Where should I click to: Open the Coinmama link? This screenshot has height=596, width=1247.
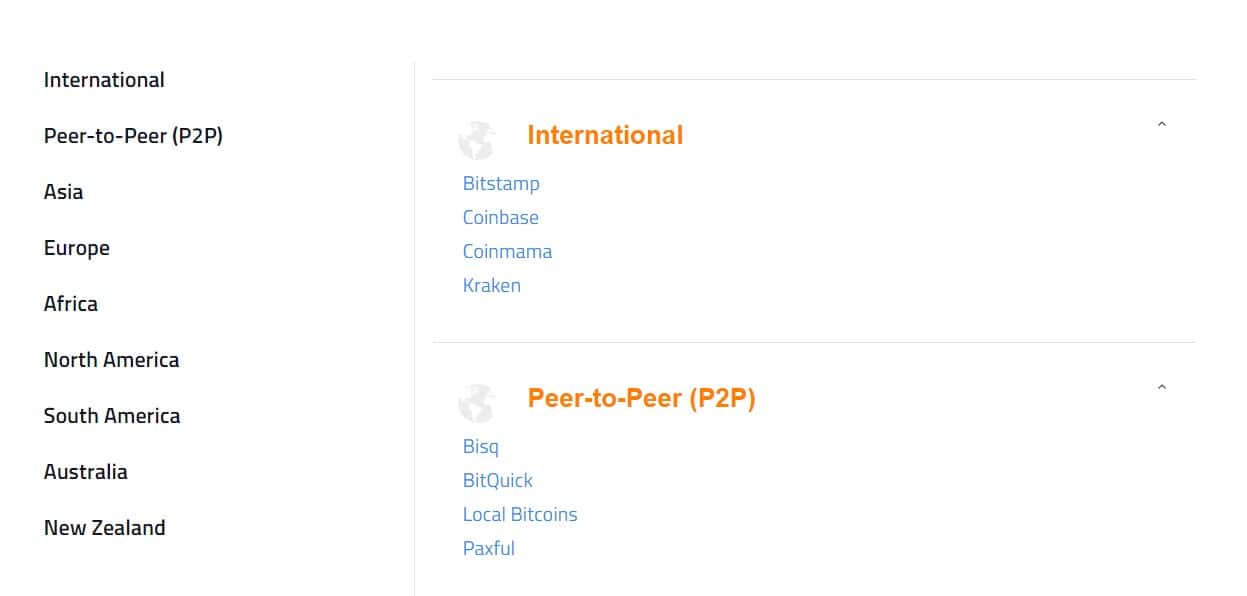tap(507, 252)
